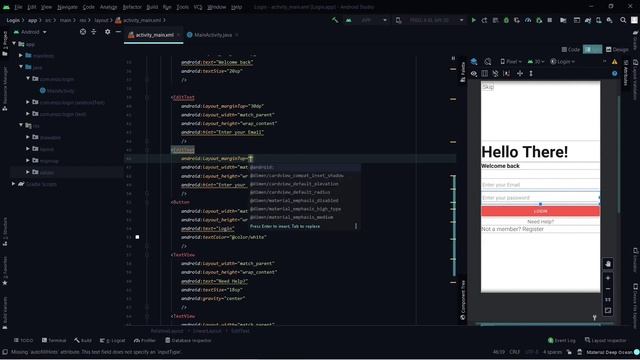Open the Profiler tool window
The image size is (640, 360).
click(x=145, y=340)
